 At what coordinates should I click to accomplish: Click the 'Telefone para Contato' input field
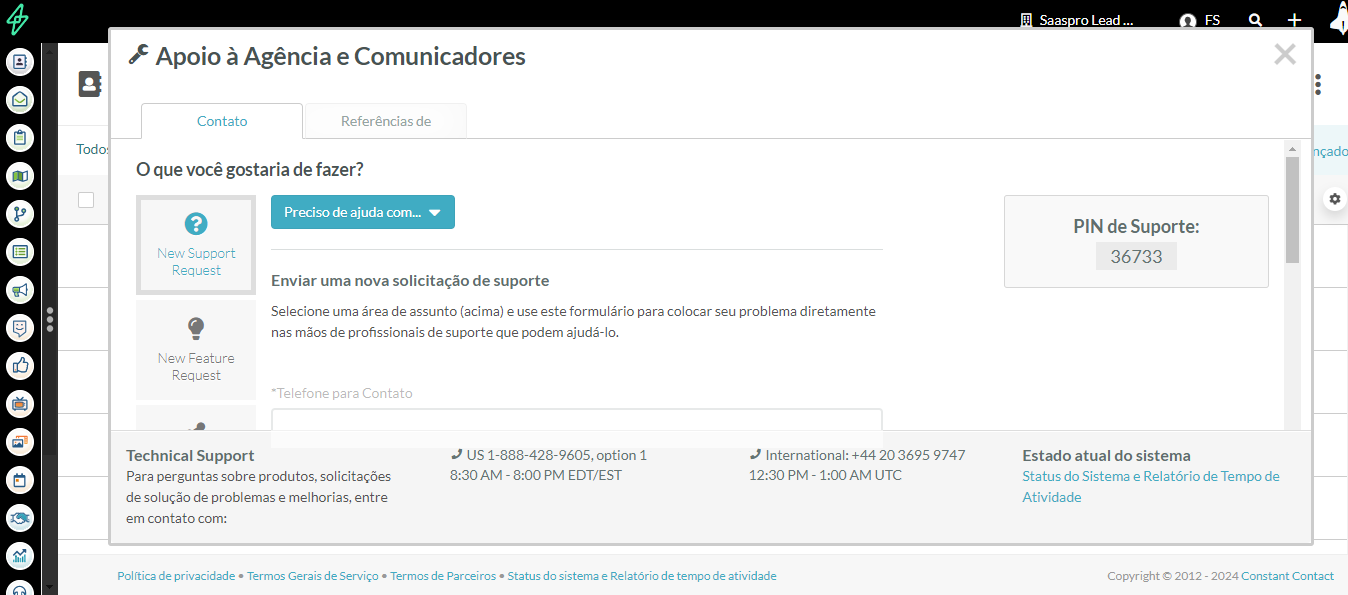pyautogui.click(x=576, y=420)
